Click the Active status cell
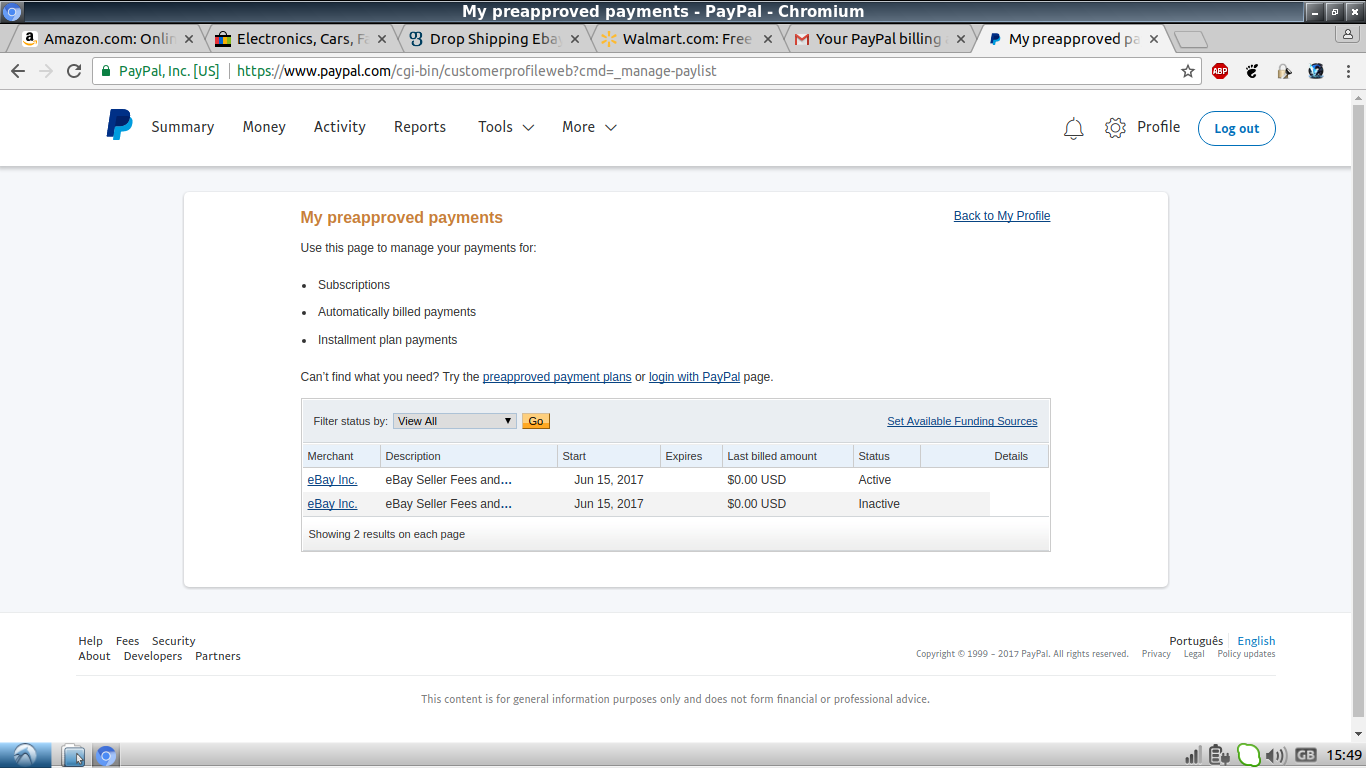This screenshot has width=1366, height=768. coord(875,480)
